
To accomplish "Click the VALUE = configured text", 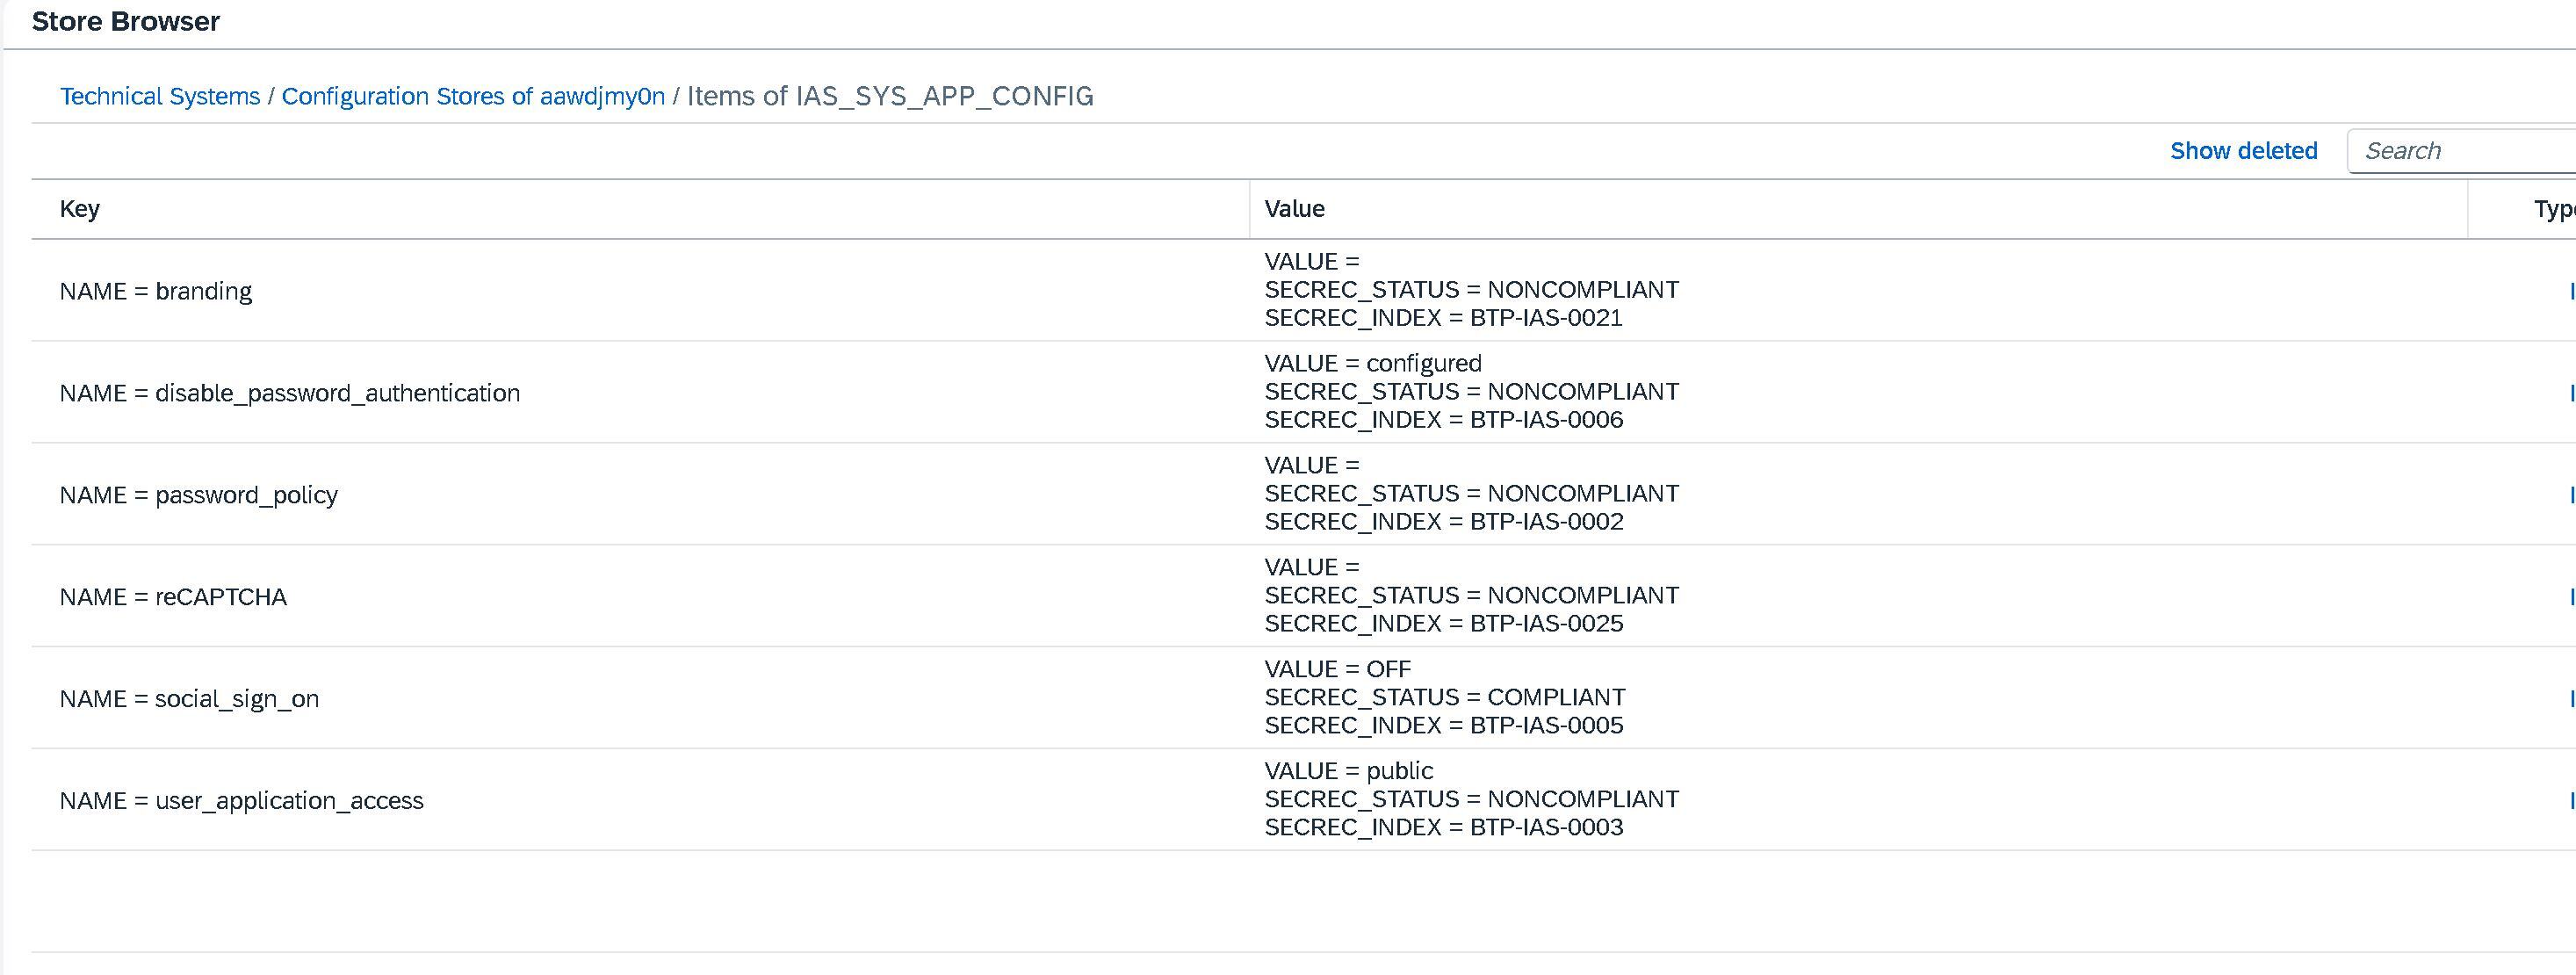I will coord(1373,363).
